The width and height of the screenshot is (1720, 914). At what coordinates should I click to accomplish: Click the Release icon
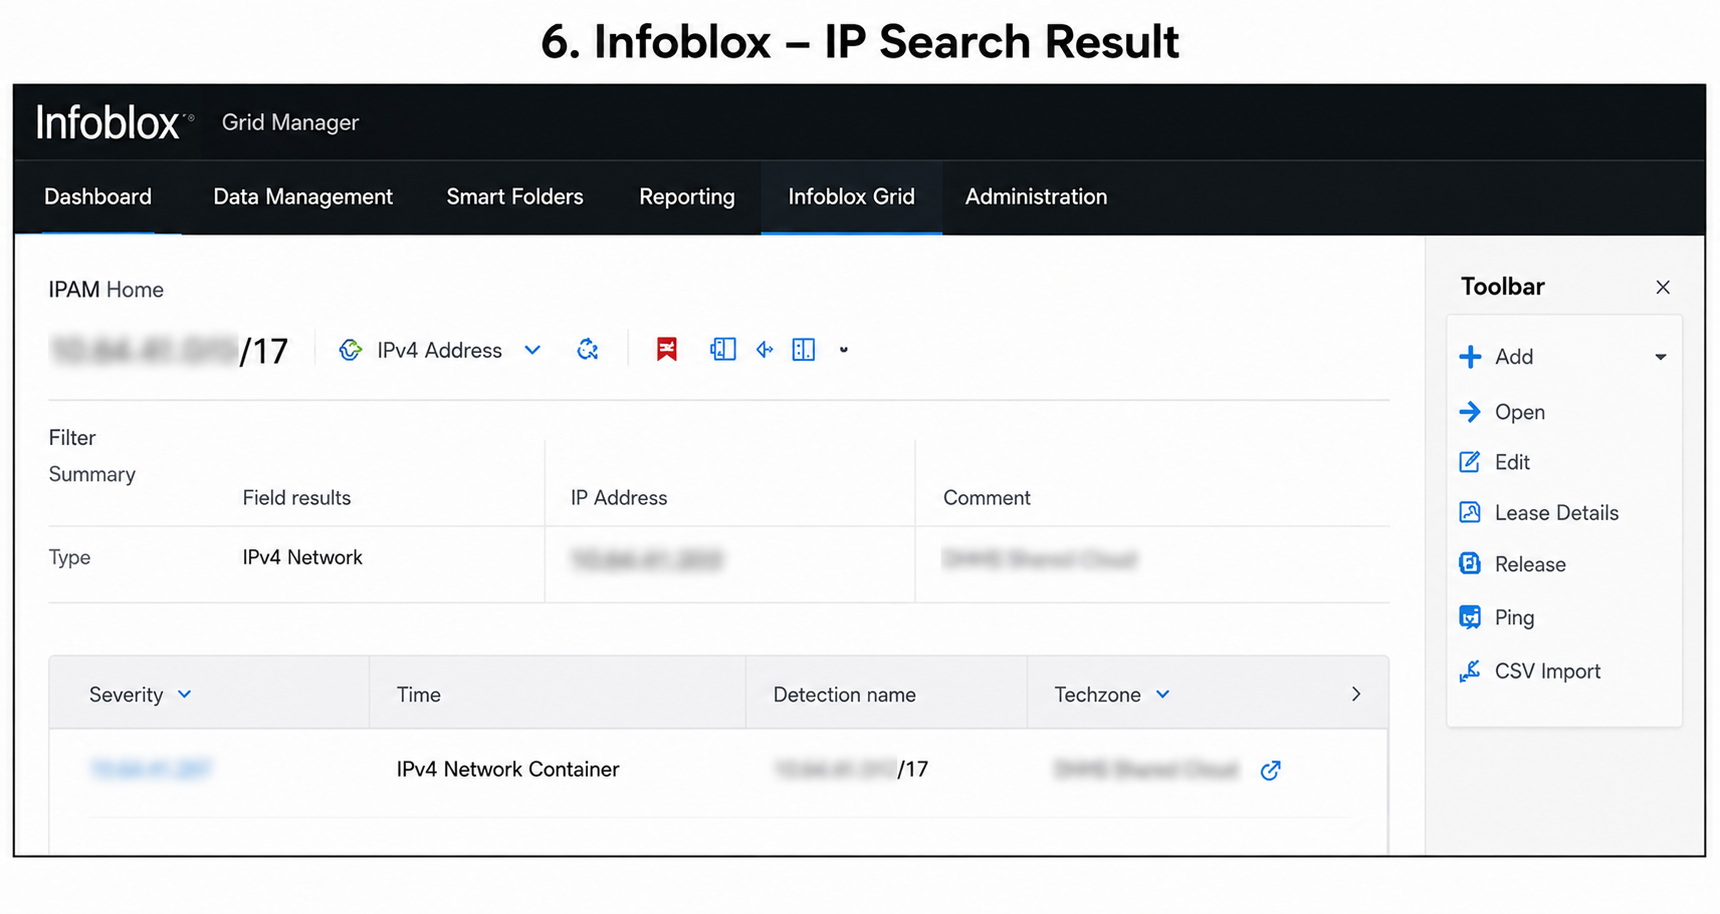[1470, 564]
